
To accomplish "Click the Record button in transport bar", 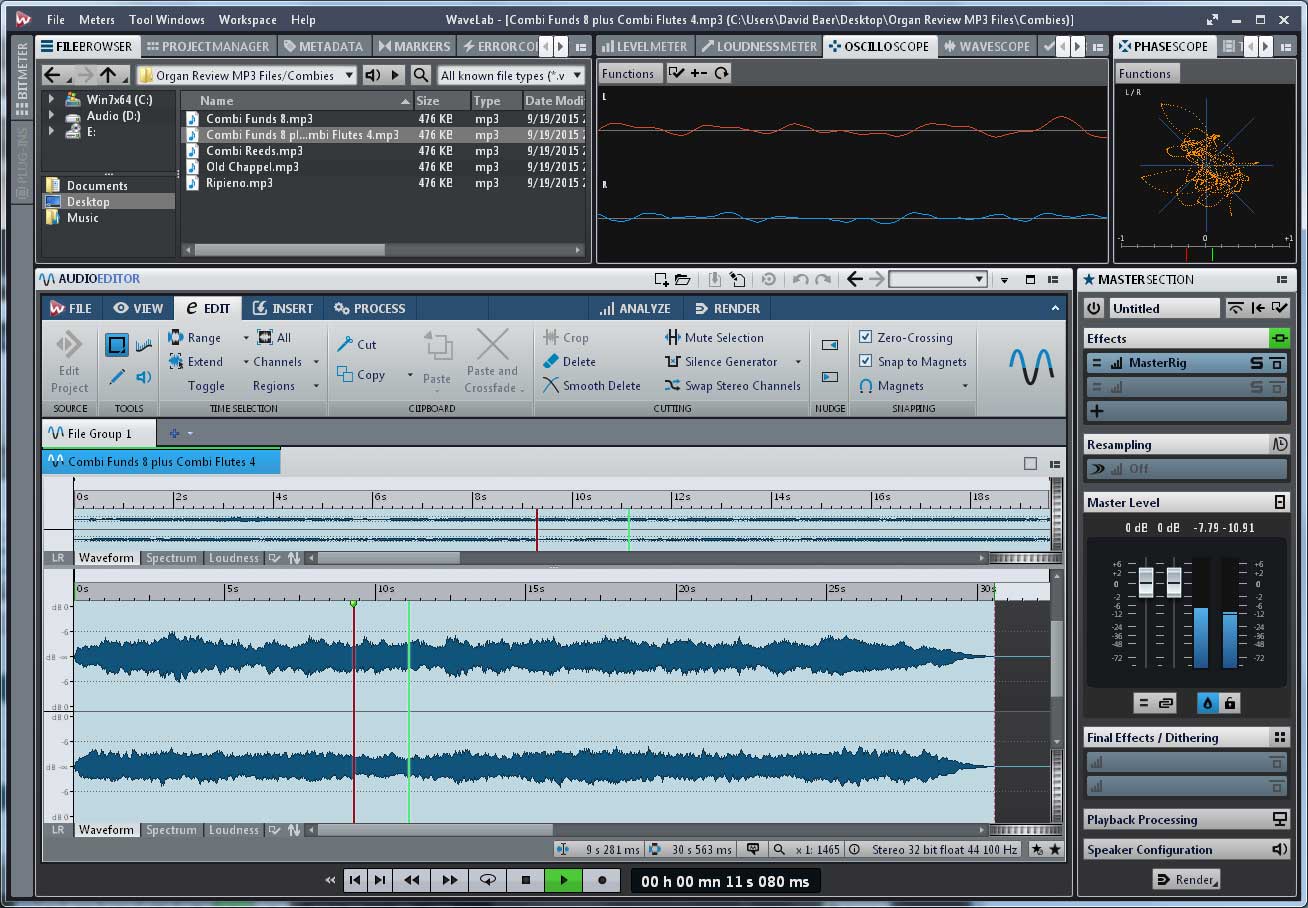I will [x=601, y=880].
